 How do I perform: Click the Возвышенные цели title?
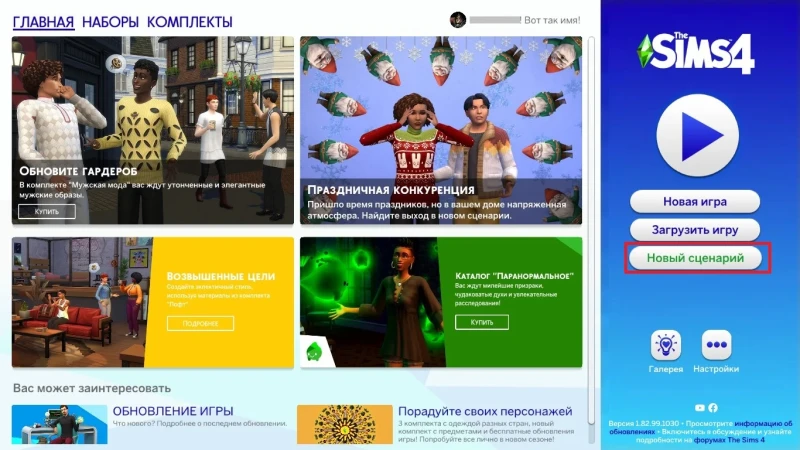click(x=221, y=276)
